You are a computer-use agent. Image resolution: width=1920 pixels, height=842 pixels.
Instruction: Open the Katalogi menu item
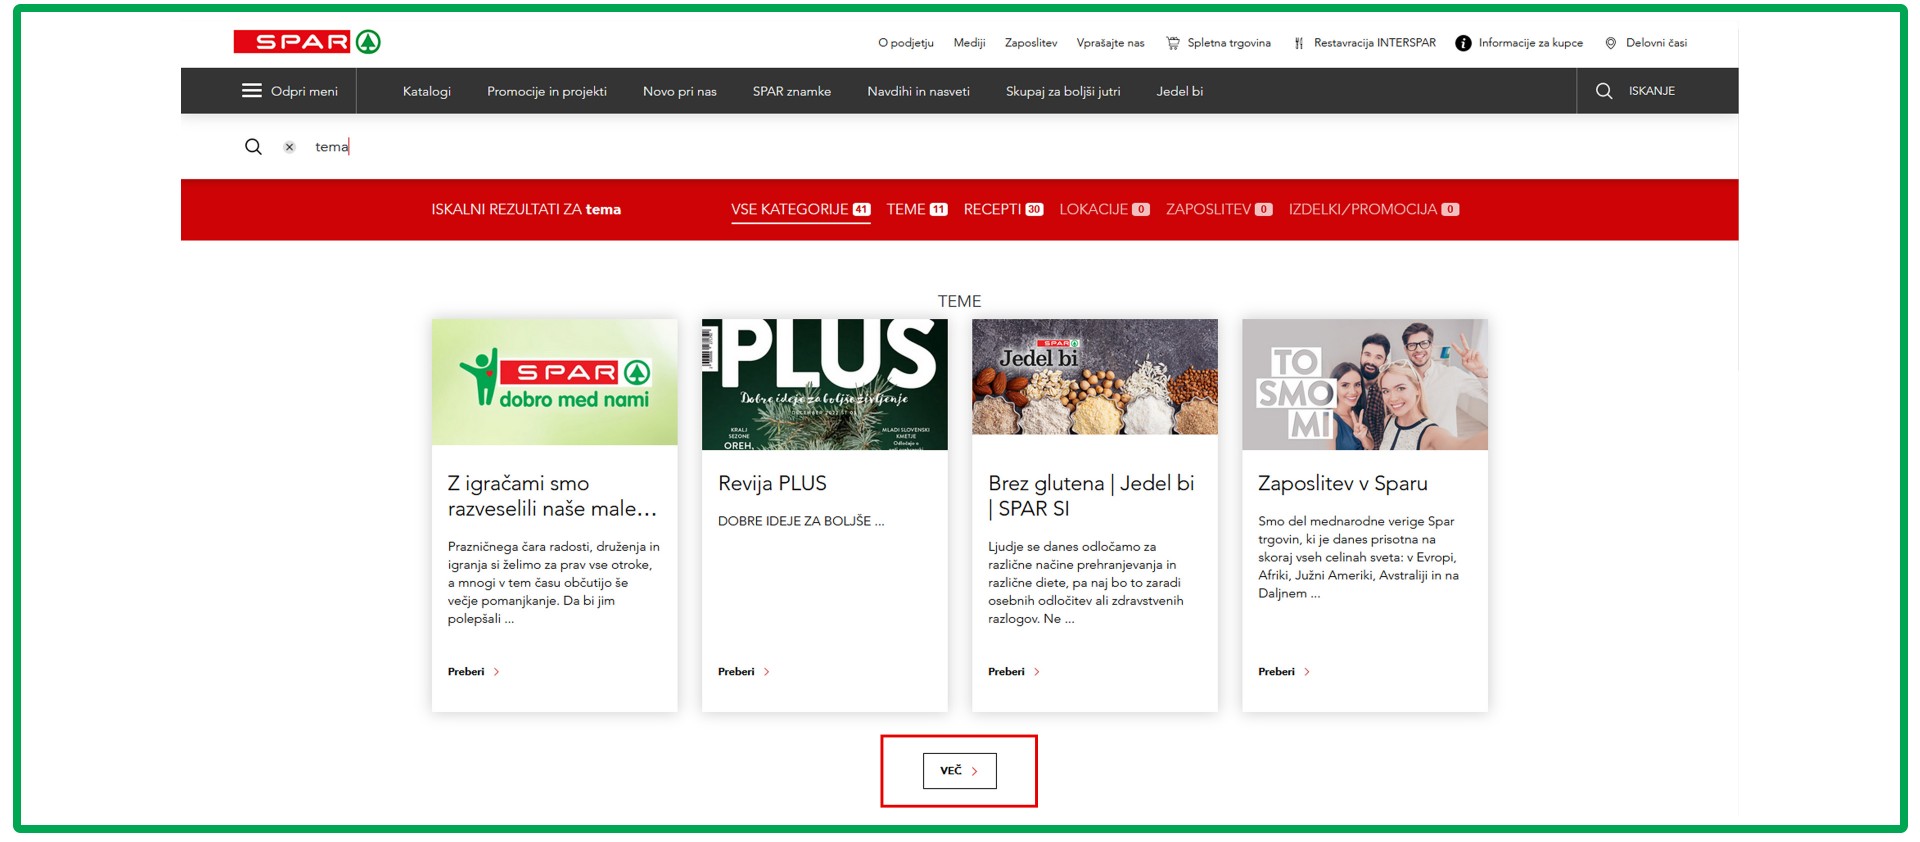click(x=427, y=91)
